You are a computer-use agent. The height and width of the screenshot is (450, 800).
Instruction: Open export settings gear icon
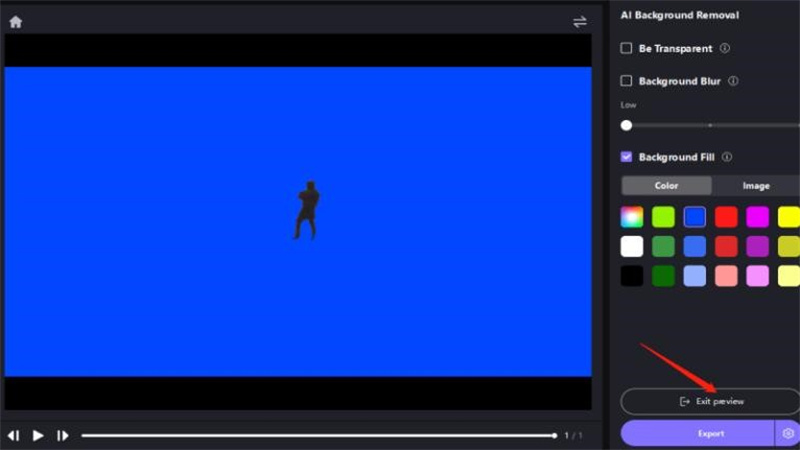coord(787,434)
